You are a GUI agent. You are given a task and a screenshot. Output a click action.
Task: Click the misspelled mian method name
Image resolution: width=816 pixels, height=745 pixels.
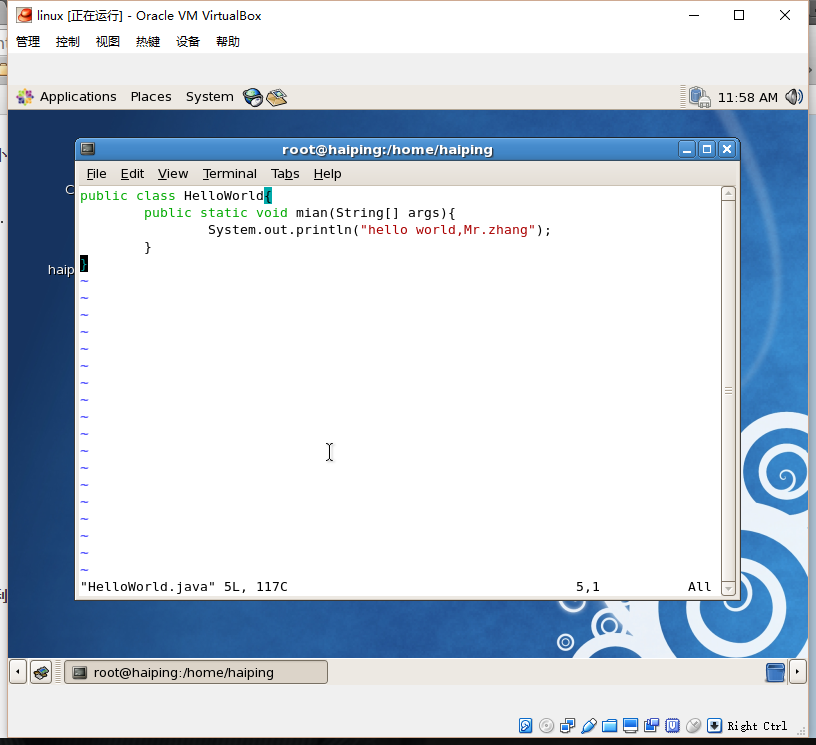tap(311, 213)
